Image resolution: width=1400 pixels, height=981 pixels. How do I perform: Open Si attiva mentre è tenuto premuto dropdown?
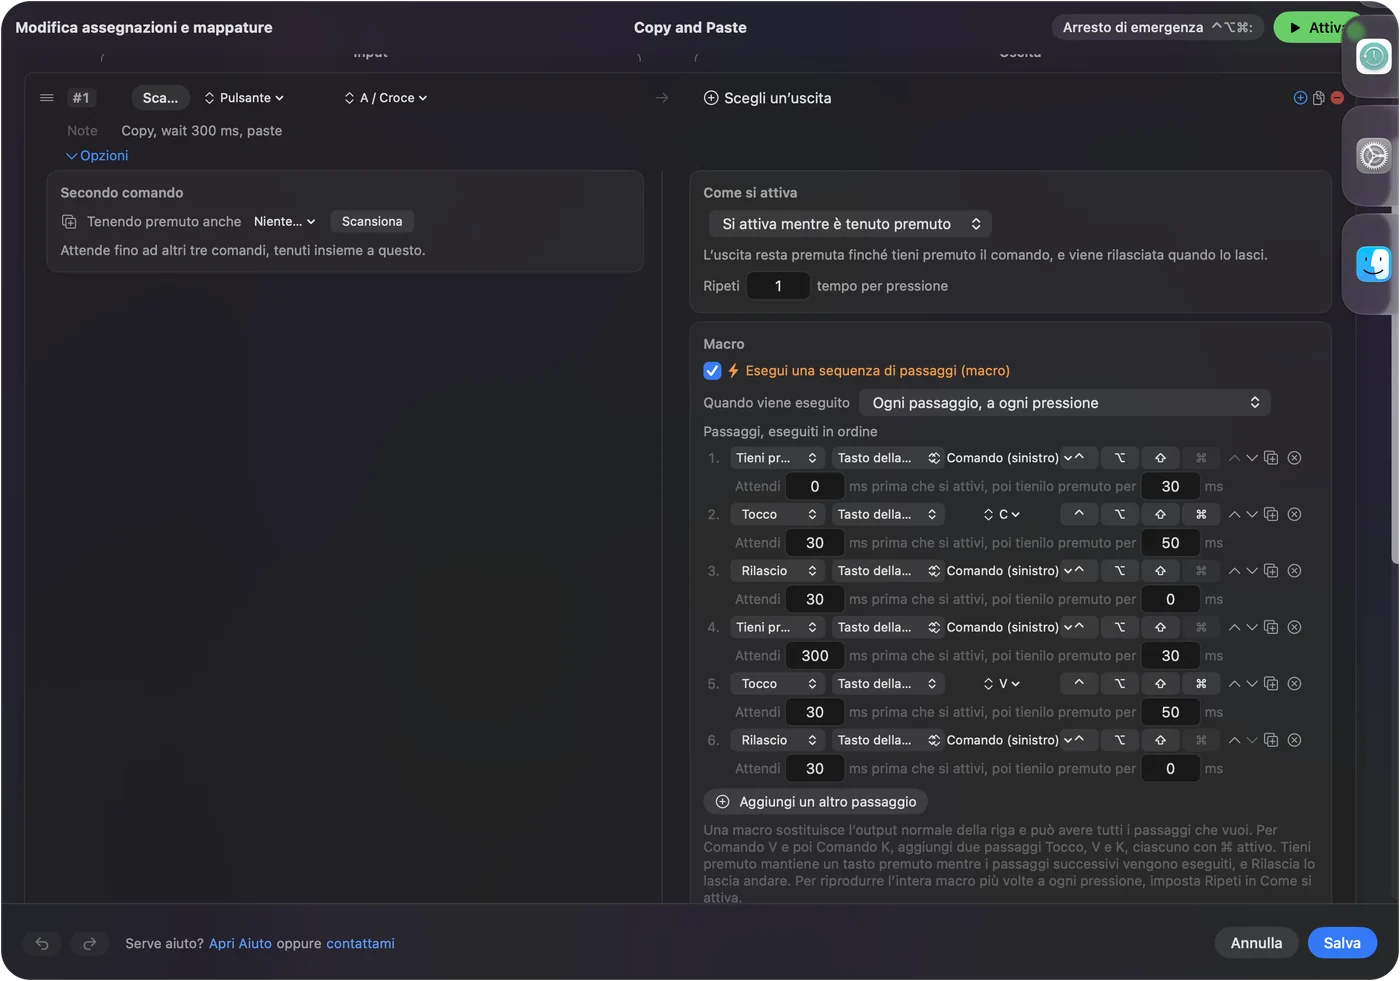tap(851, 224)
